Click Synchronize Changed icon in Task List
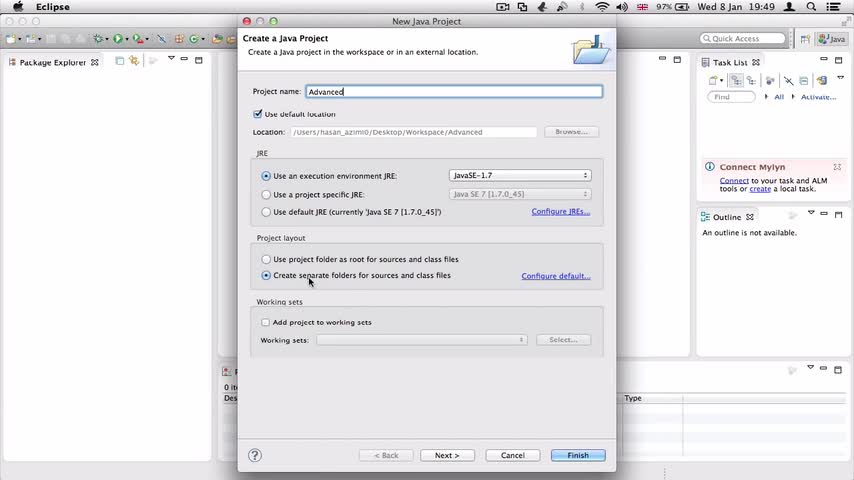 822,81
